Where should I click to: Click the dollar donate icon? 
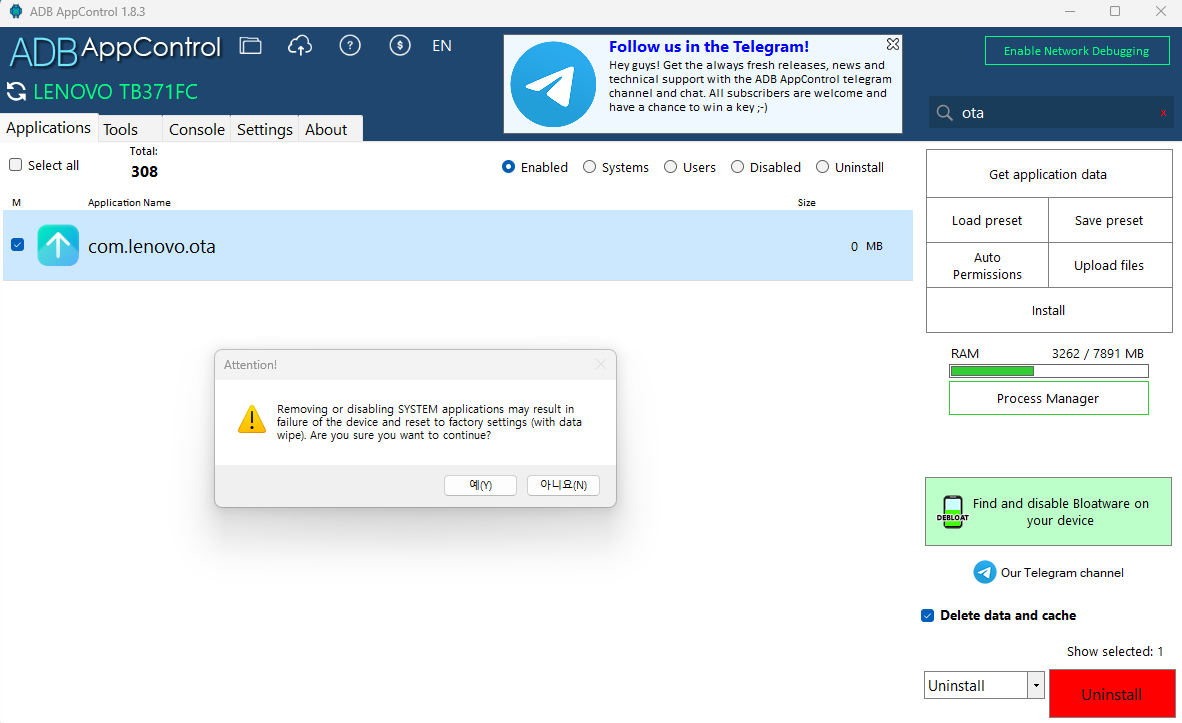pos(400,46)
